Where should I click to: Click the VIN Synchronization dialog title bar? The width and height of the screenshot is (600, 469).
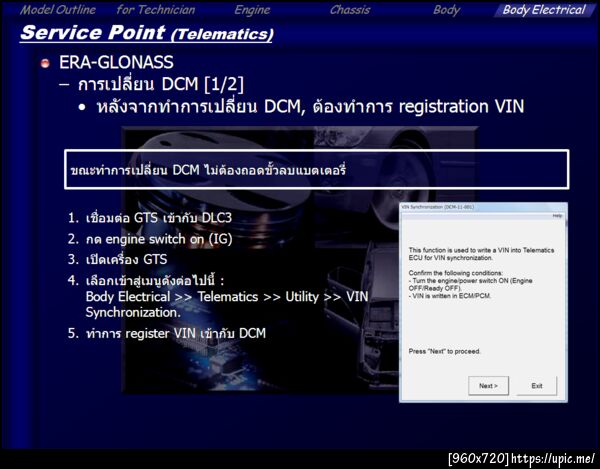tap(483, 207)
